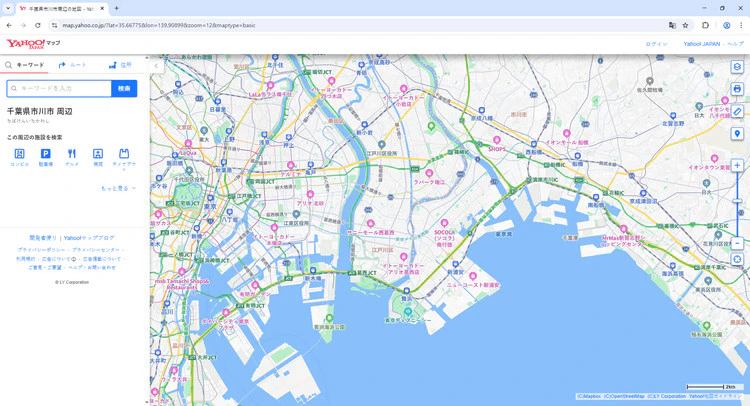The height and width of the screenshot is (406, 750).
Task: Open the map layers panel
Action: click(x=737, y=67)
